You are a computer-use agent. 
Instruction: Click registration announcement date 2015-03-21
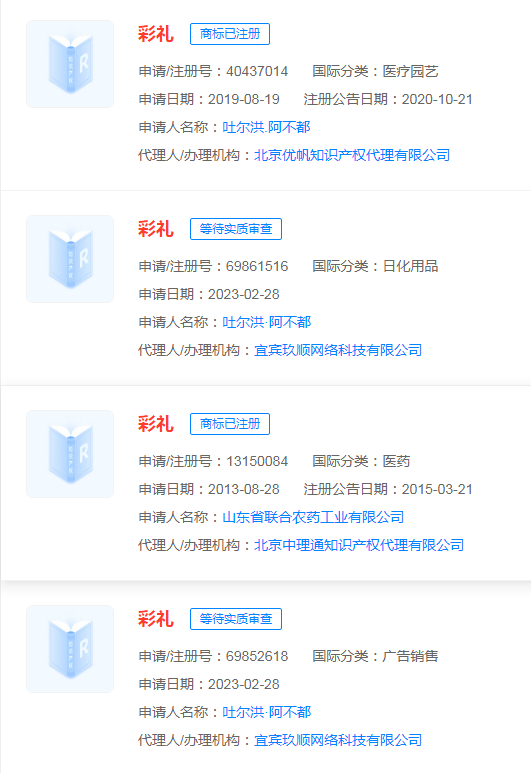pyautogui.click(x=437, y=490)
